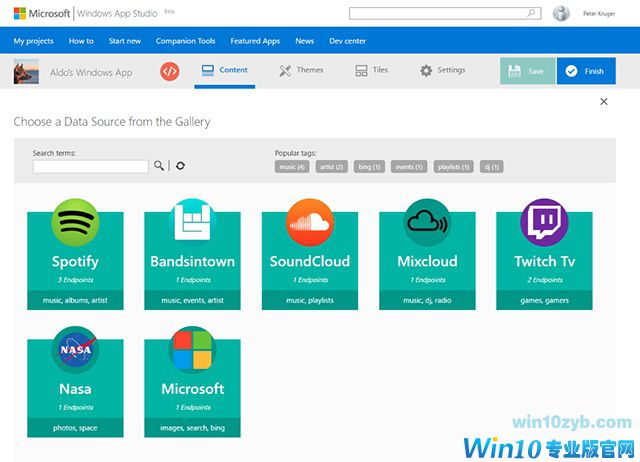Screen dimensions: 640x462
Task: Select the Twitch Tv purple icon
Action: [x=544, y=222]
